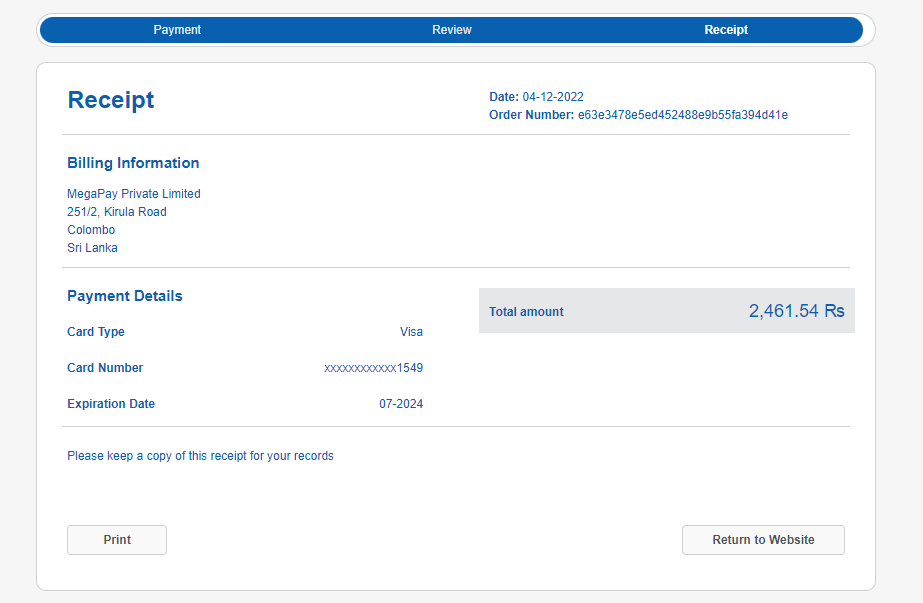Click the Receipt page heading
The width and height of the screenshot is (923, 603).
coord(111,100)
